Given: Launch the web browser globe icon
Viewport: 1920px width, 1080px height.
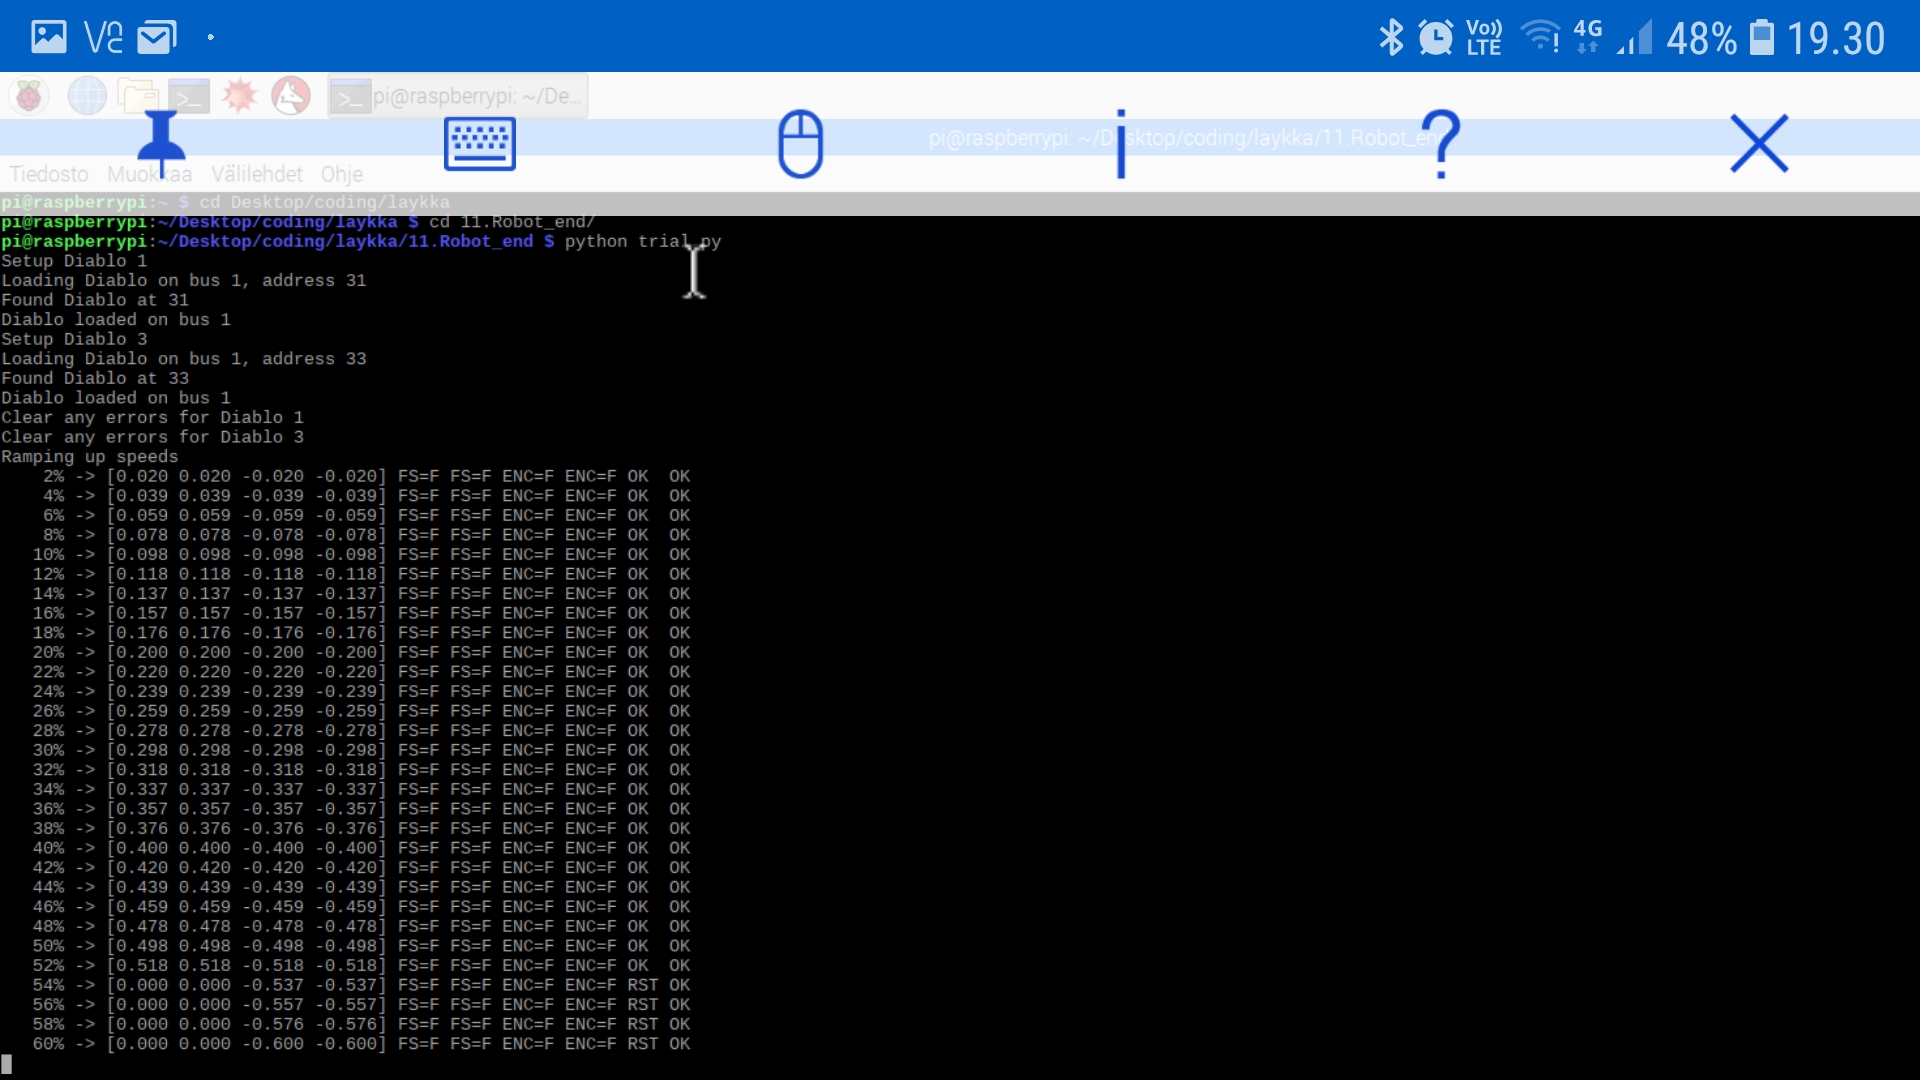Looking at the screenshot, I should coord(87,97).
